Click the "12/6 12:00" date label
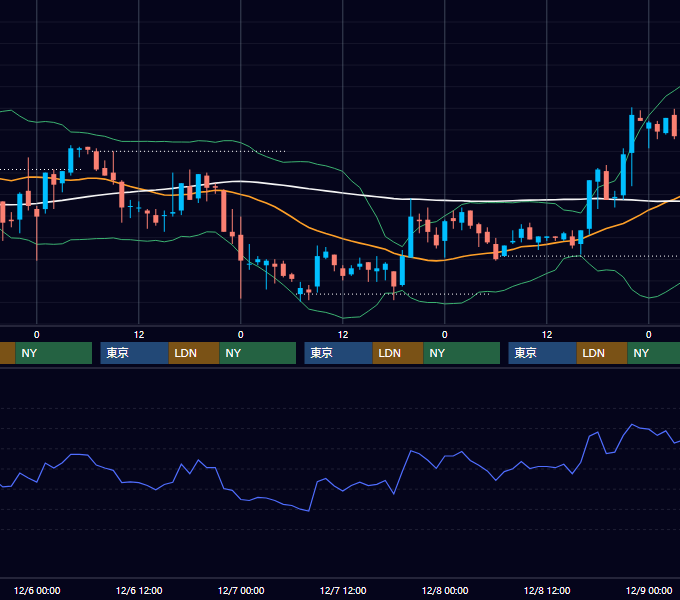The width and height of the screenshot is (680, 600). 139,590
